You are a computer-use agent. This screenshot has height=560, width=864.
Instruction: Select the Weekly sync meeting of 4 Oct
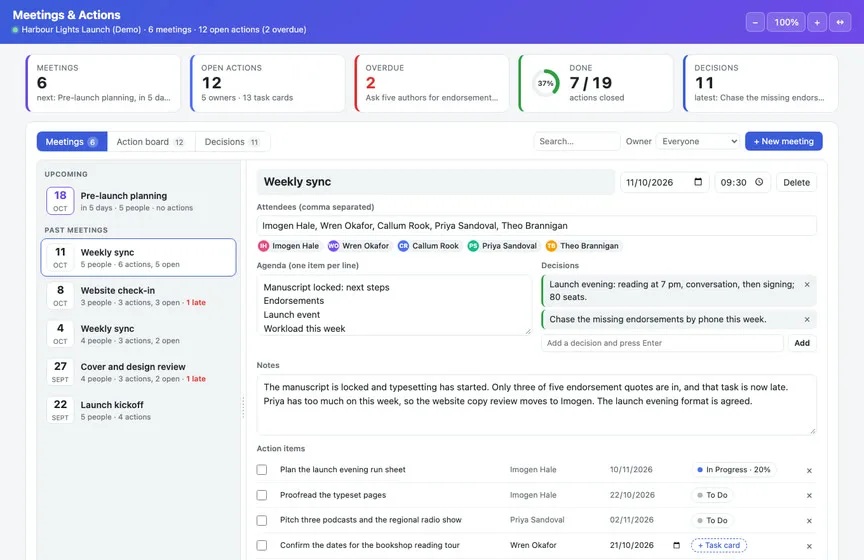coord(138,333)
